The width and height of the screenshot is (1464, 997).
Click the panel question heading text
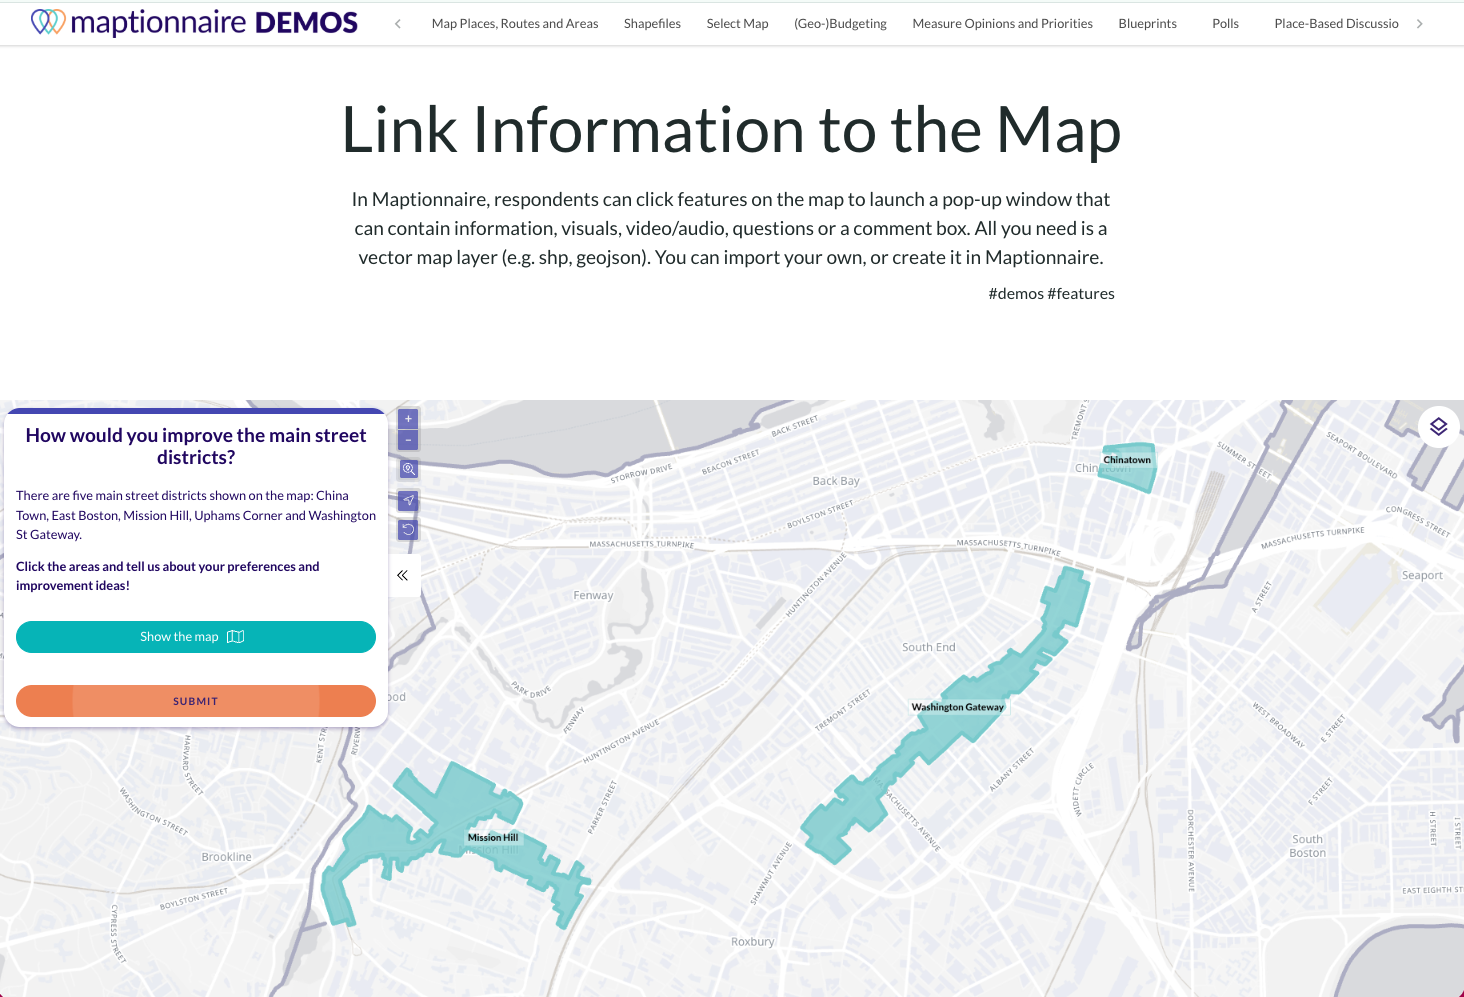196,446
